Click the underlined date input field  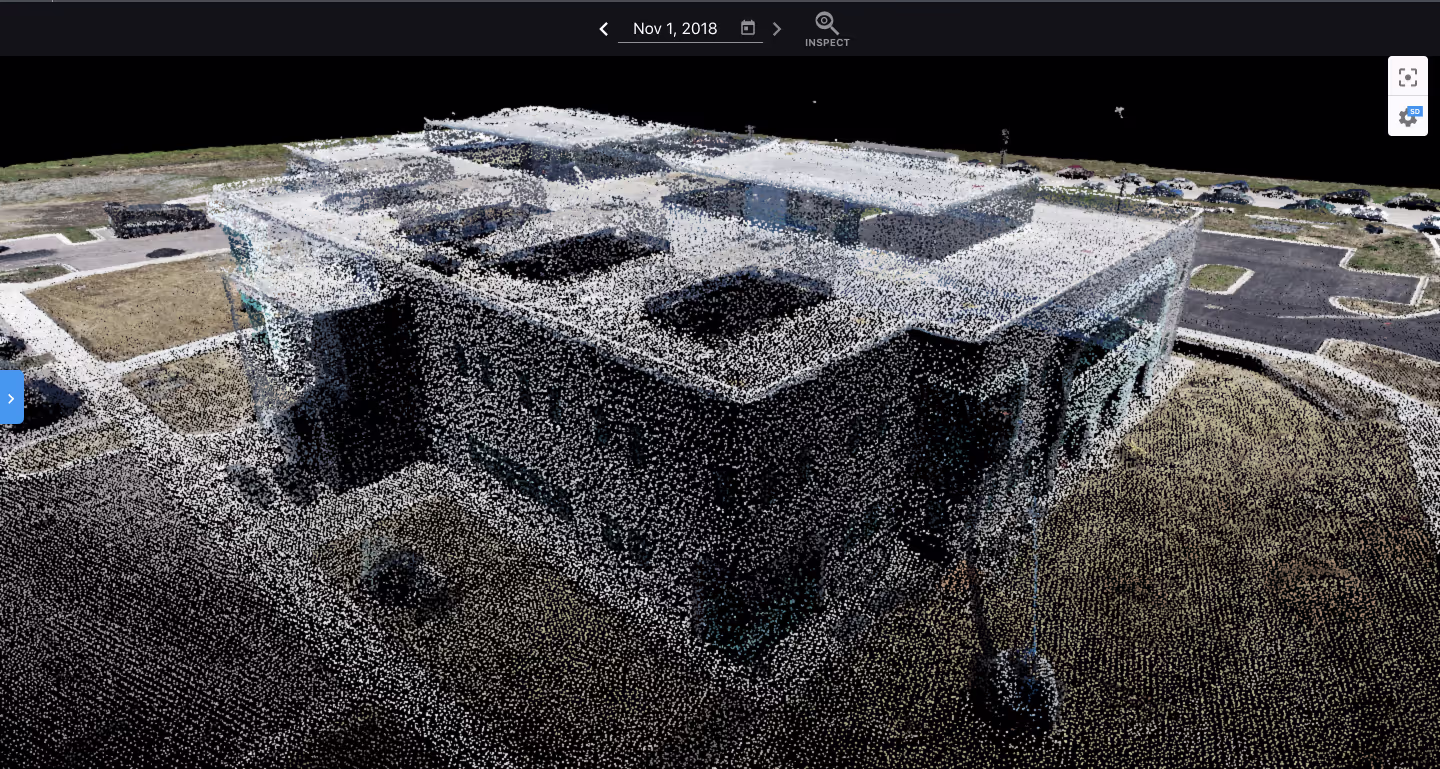pos(675,29)
